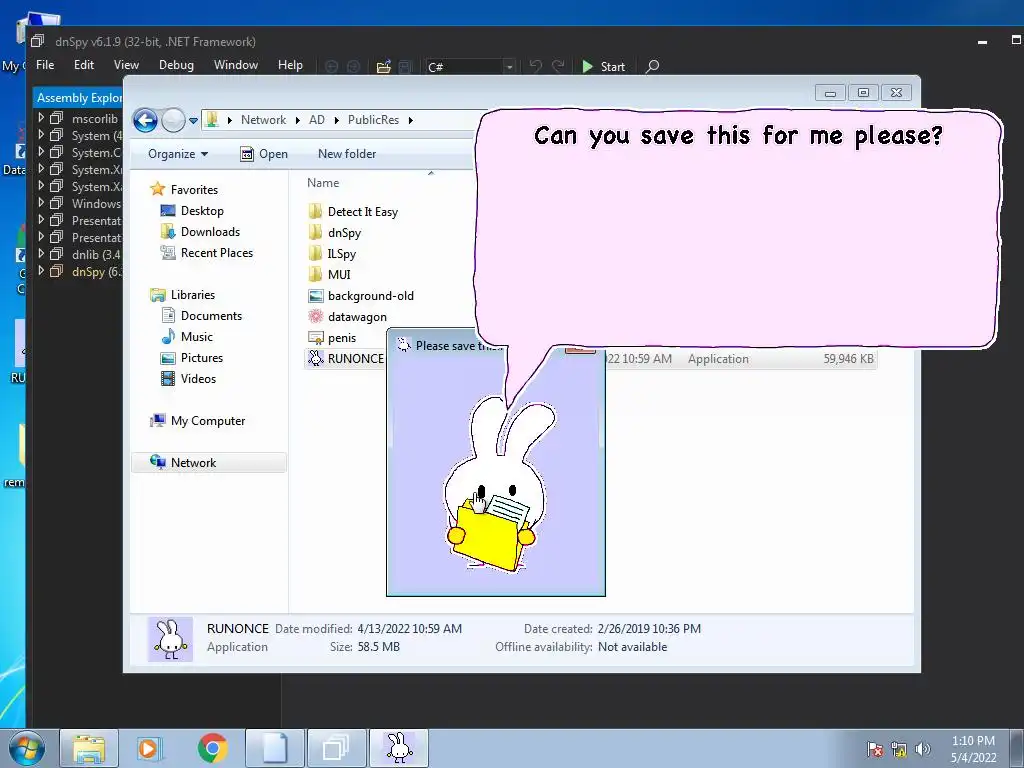Viewport: 1024px width, 768px height.
Task: Click the dnSpy navigate forward toolbar icon
Action: (x=353, y=67)
